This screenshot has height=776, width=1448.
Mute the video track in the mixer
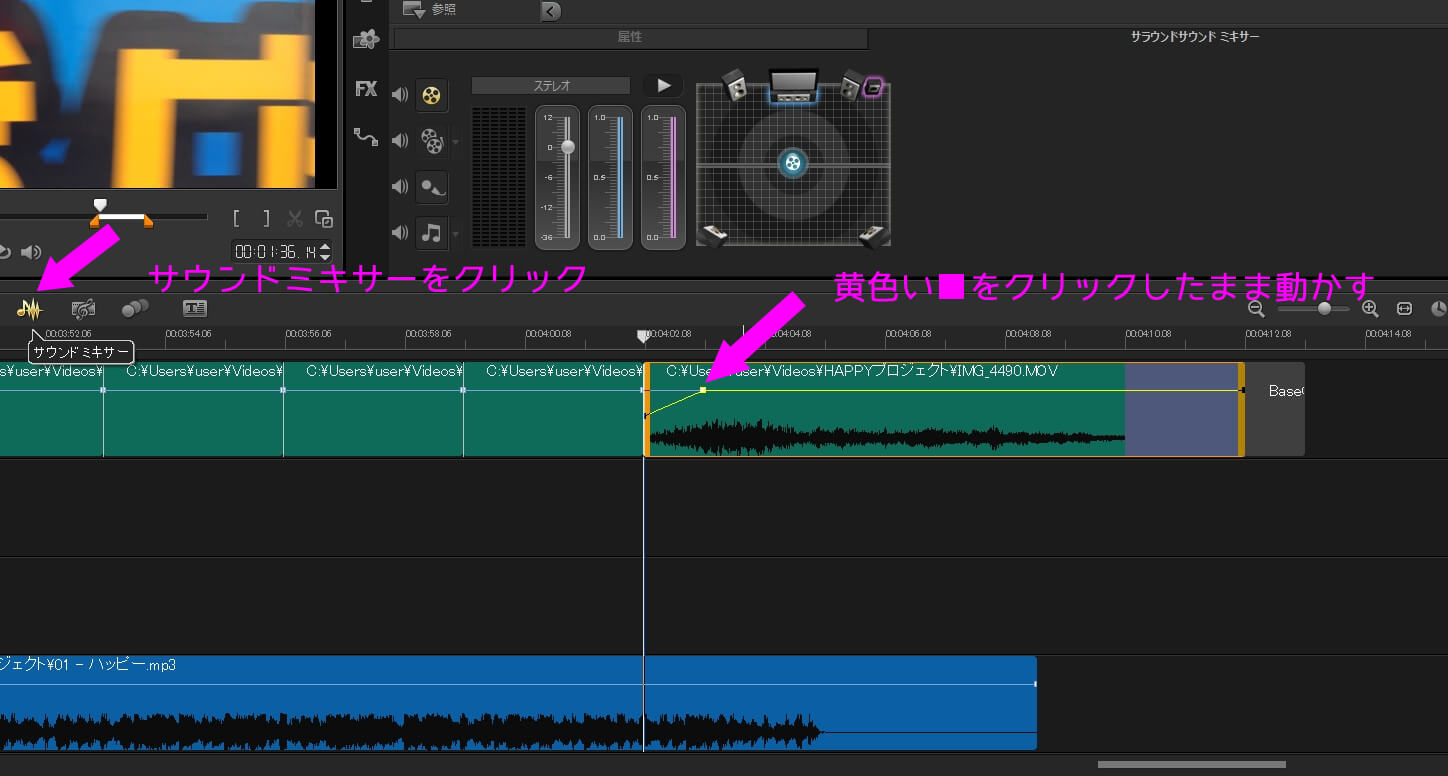click(x=400, y=96)
